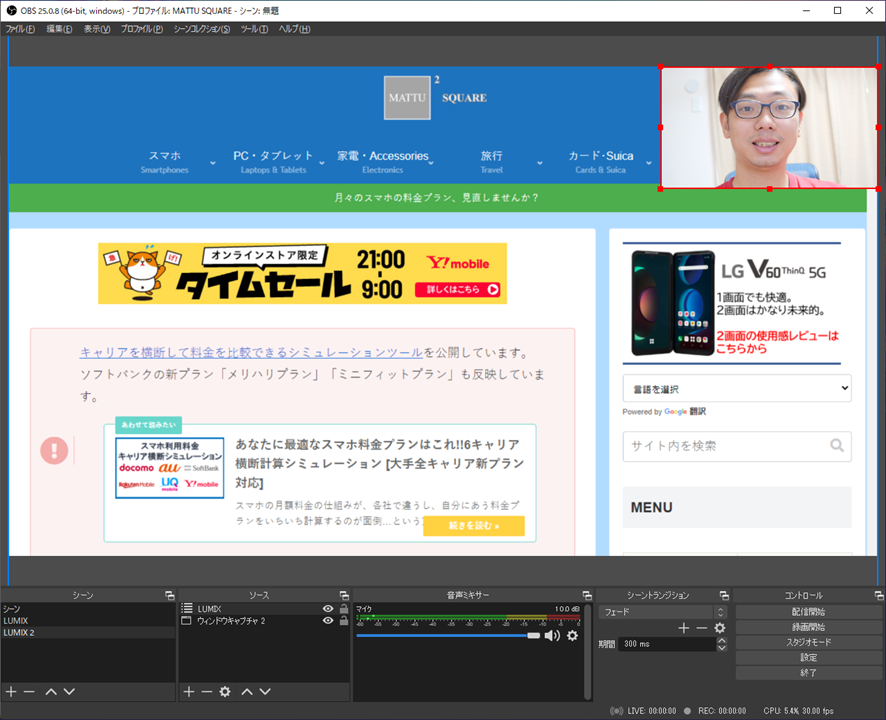Image resolution: width=886 pixels, height=720 pixels.
Task: Hide the LUMIX source with the eye icon
Action: pyautogui.click(x=328, y=609)
